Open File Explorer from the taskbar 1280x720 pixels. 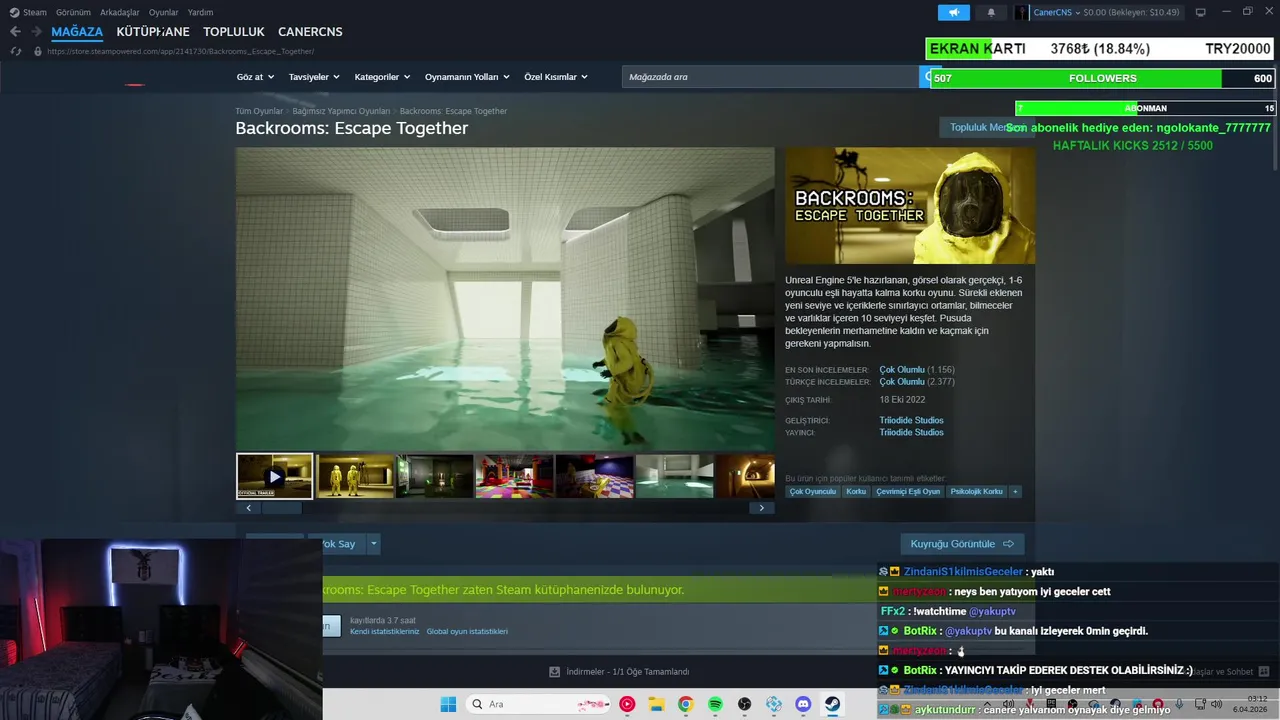(656, 704)
